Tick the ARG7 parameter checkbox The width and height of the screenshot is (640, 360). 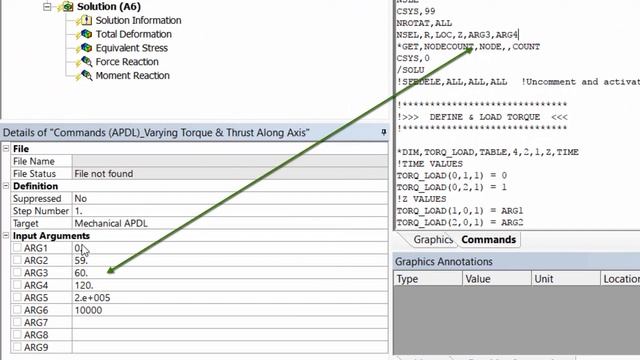tap(17, 322)
